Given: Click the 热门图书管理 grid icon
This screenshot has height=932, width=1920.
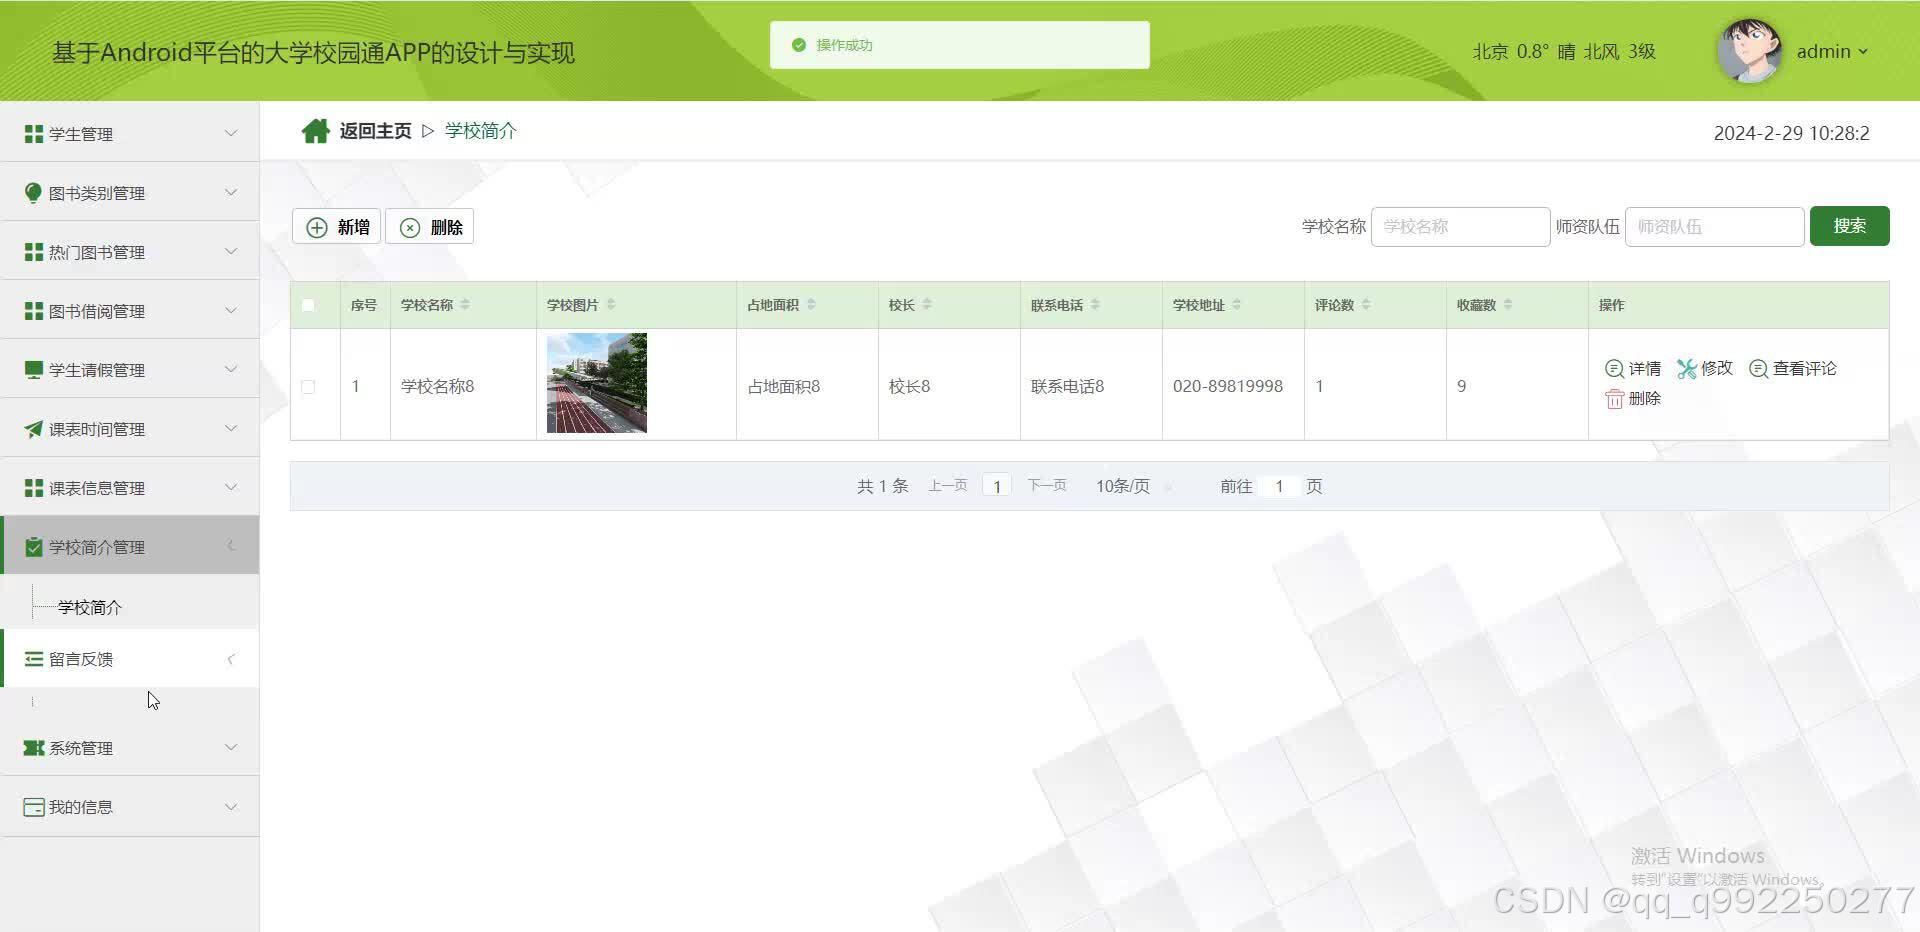Looking at the screenshot, I should click(x=34, y=252).
